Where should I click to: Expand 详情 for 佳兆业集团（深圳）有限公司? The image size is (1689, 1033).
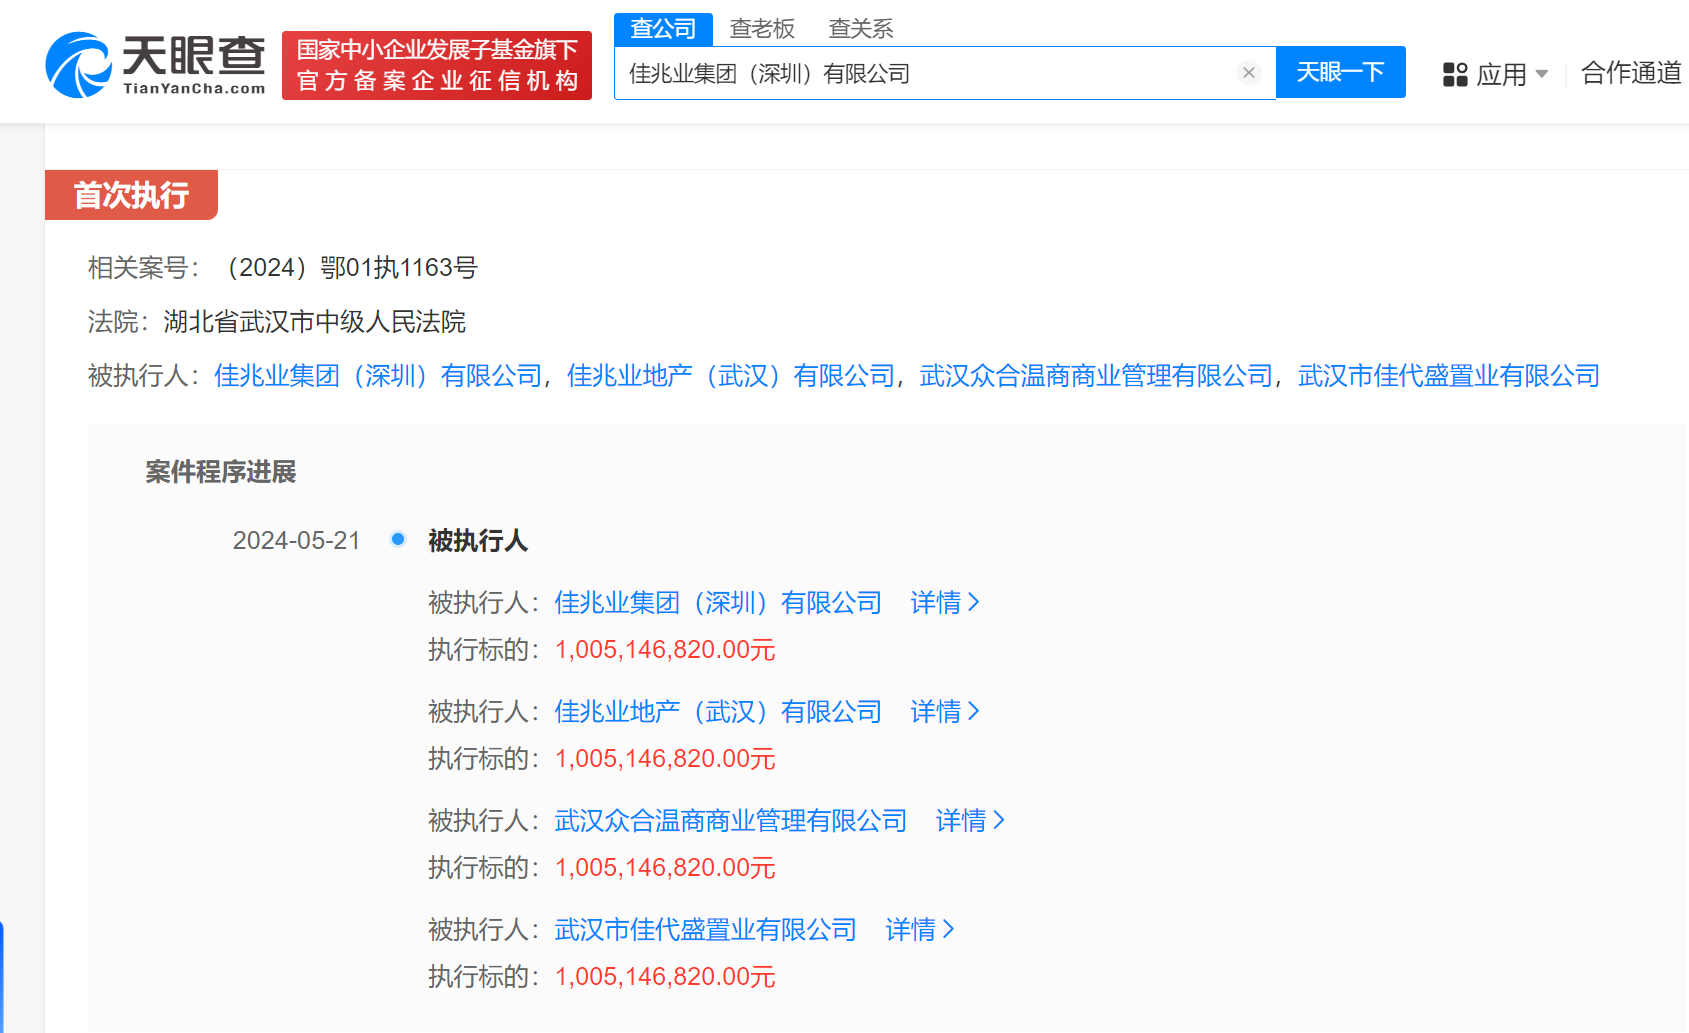click(x=943, y=602)
